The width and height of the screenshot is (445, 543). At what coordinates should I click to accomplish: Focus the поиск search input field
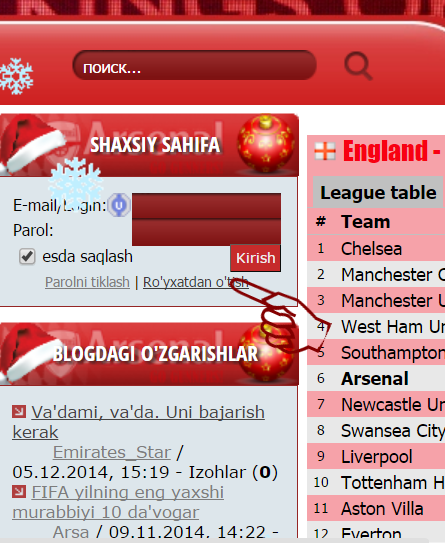tap(195, 65)
